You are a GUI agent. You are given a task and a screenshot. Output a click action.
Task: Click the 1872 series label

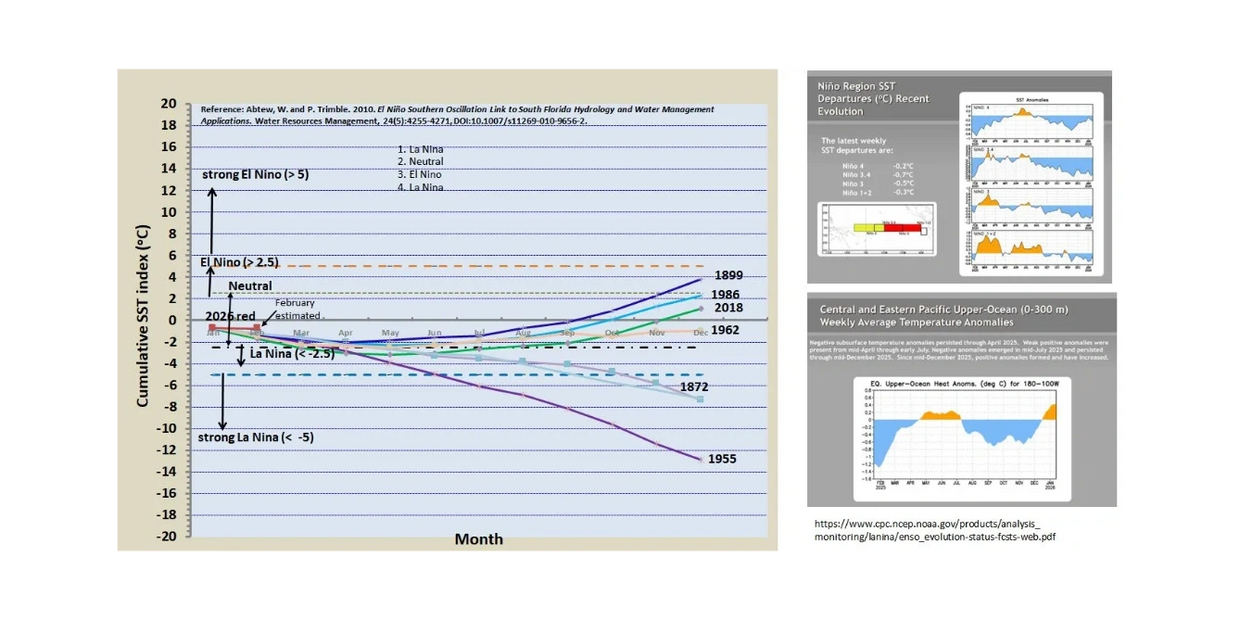pyautogui.click(x=694, y=387)
